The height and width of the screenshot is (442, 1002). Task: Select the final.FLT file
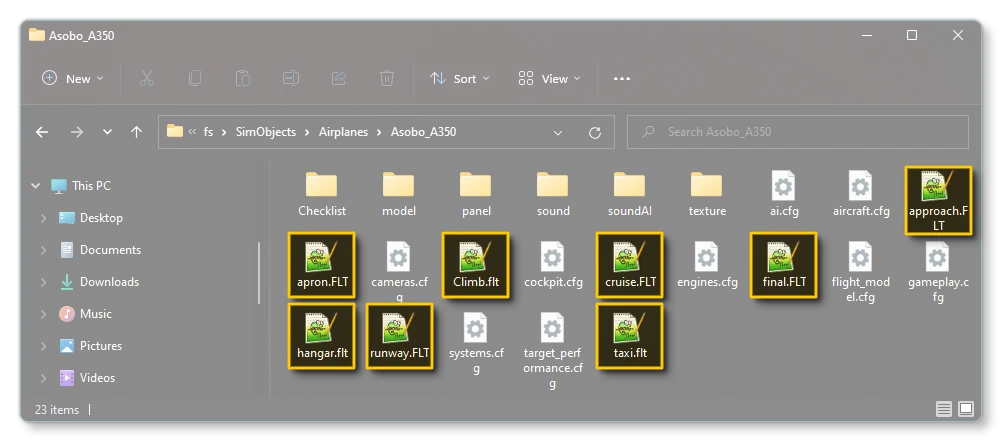click(783, 264)
